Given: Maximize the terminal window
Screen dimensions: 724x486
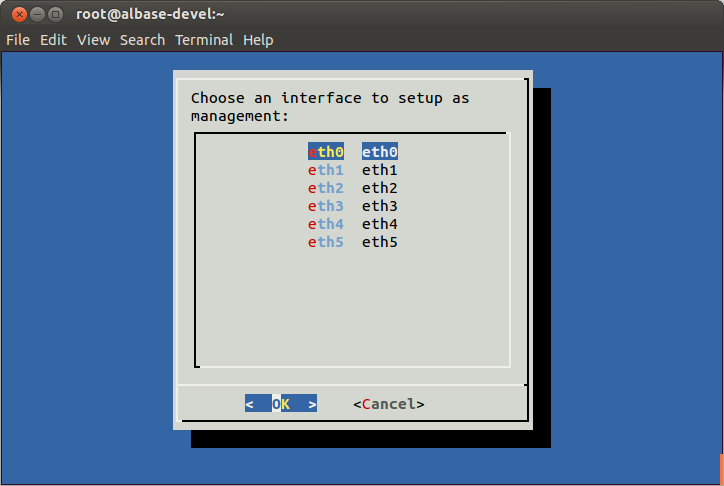Looking at the screenshot, I should 55,15.
